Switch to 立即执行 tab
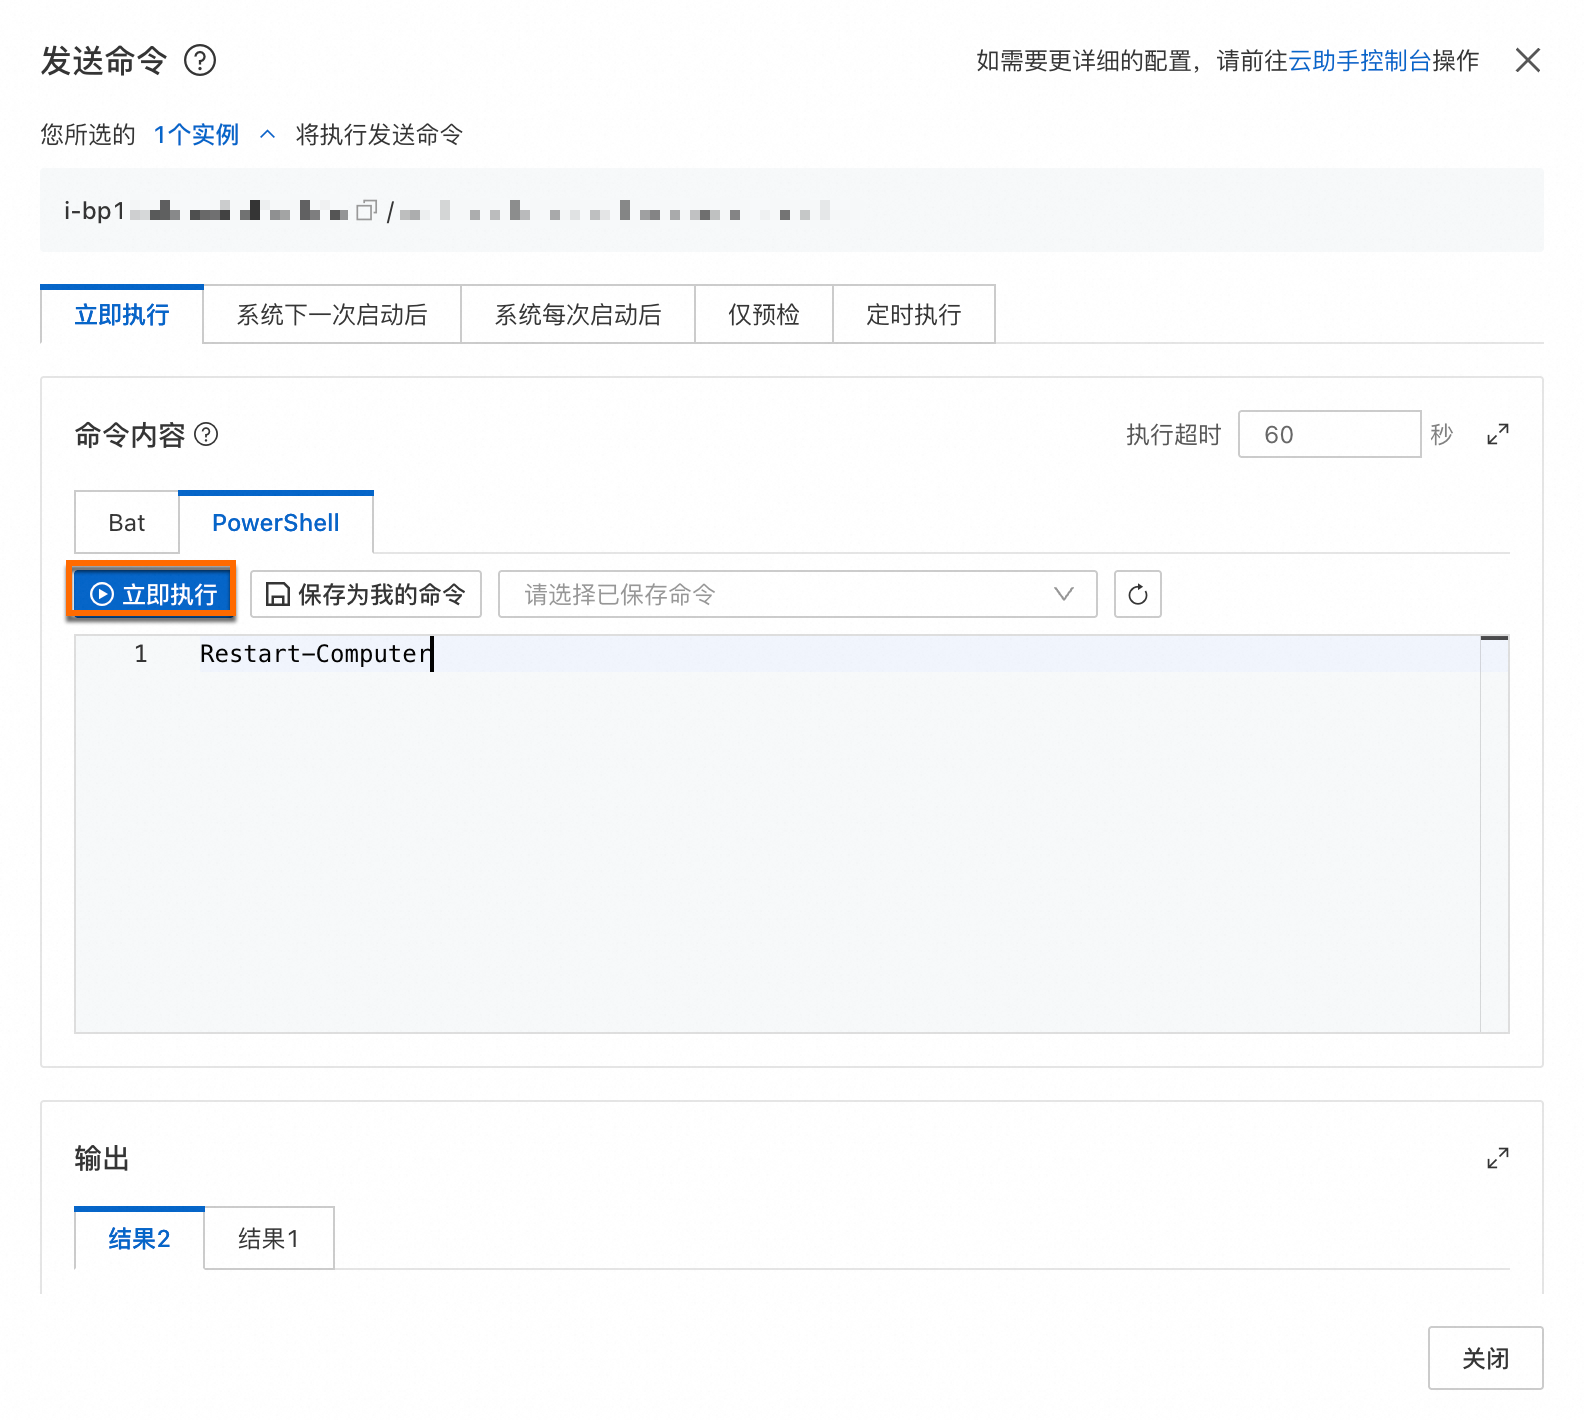Screen dimensions: 1584x1420 [x=122, y=315]
